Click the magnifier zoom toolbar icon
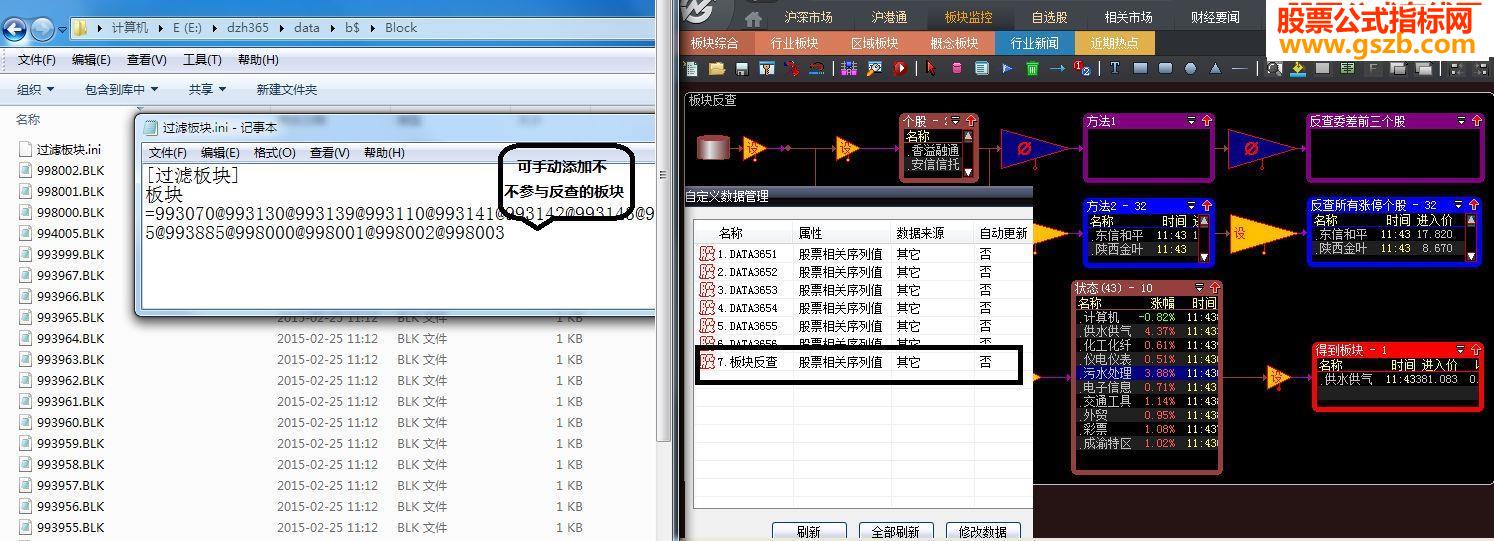Image resolution: width=1494 pixels, height=541 pixels. [1274, 68]
